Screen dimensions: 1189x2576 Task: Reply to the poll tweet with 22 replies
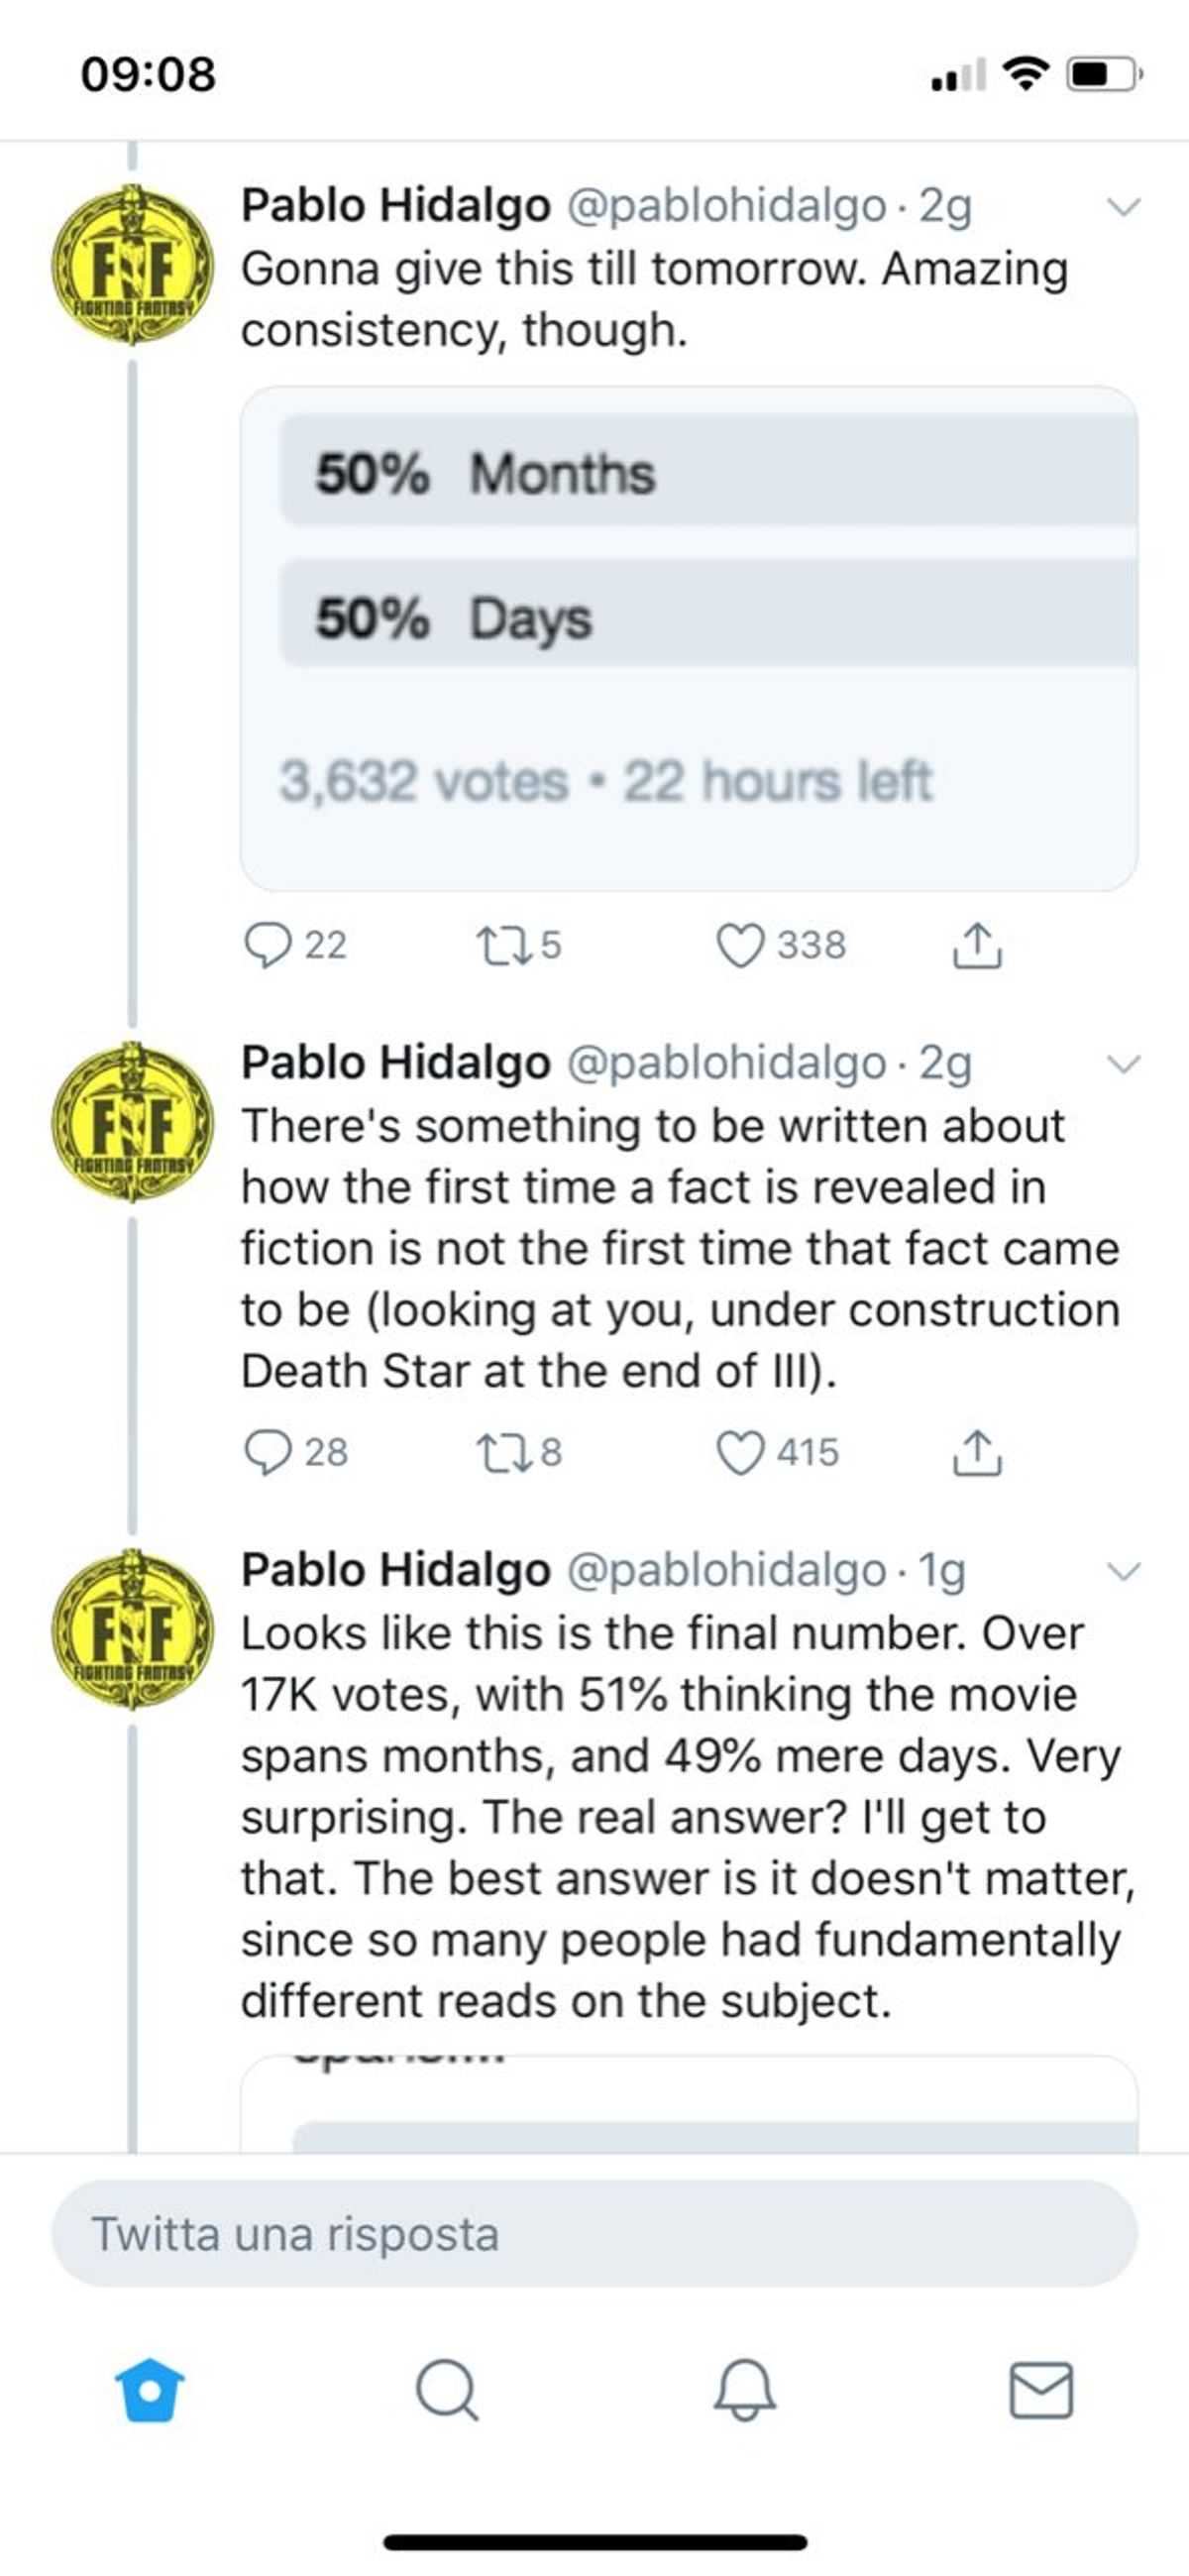click(268, 945)
